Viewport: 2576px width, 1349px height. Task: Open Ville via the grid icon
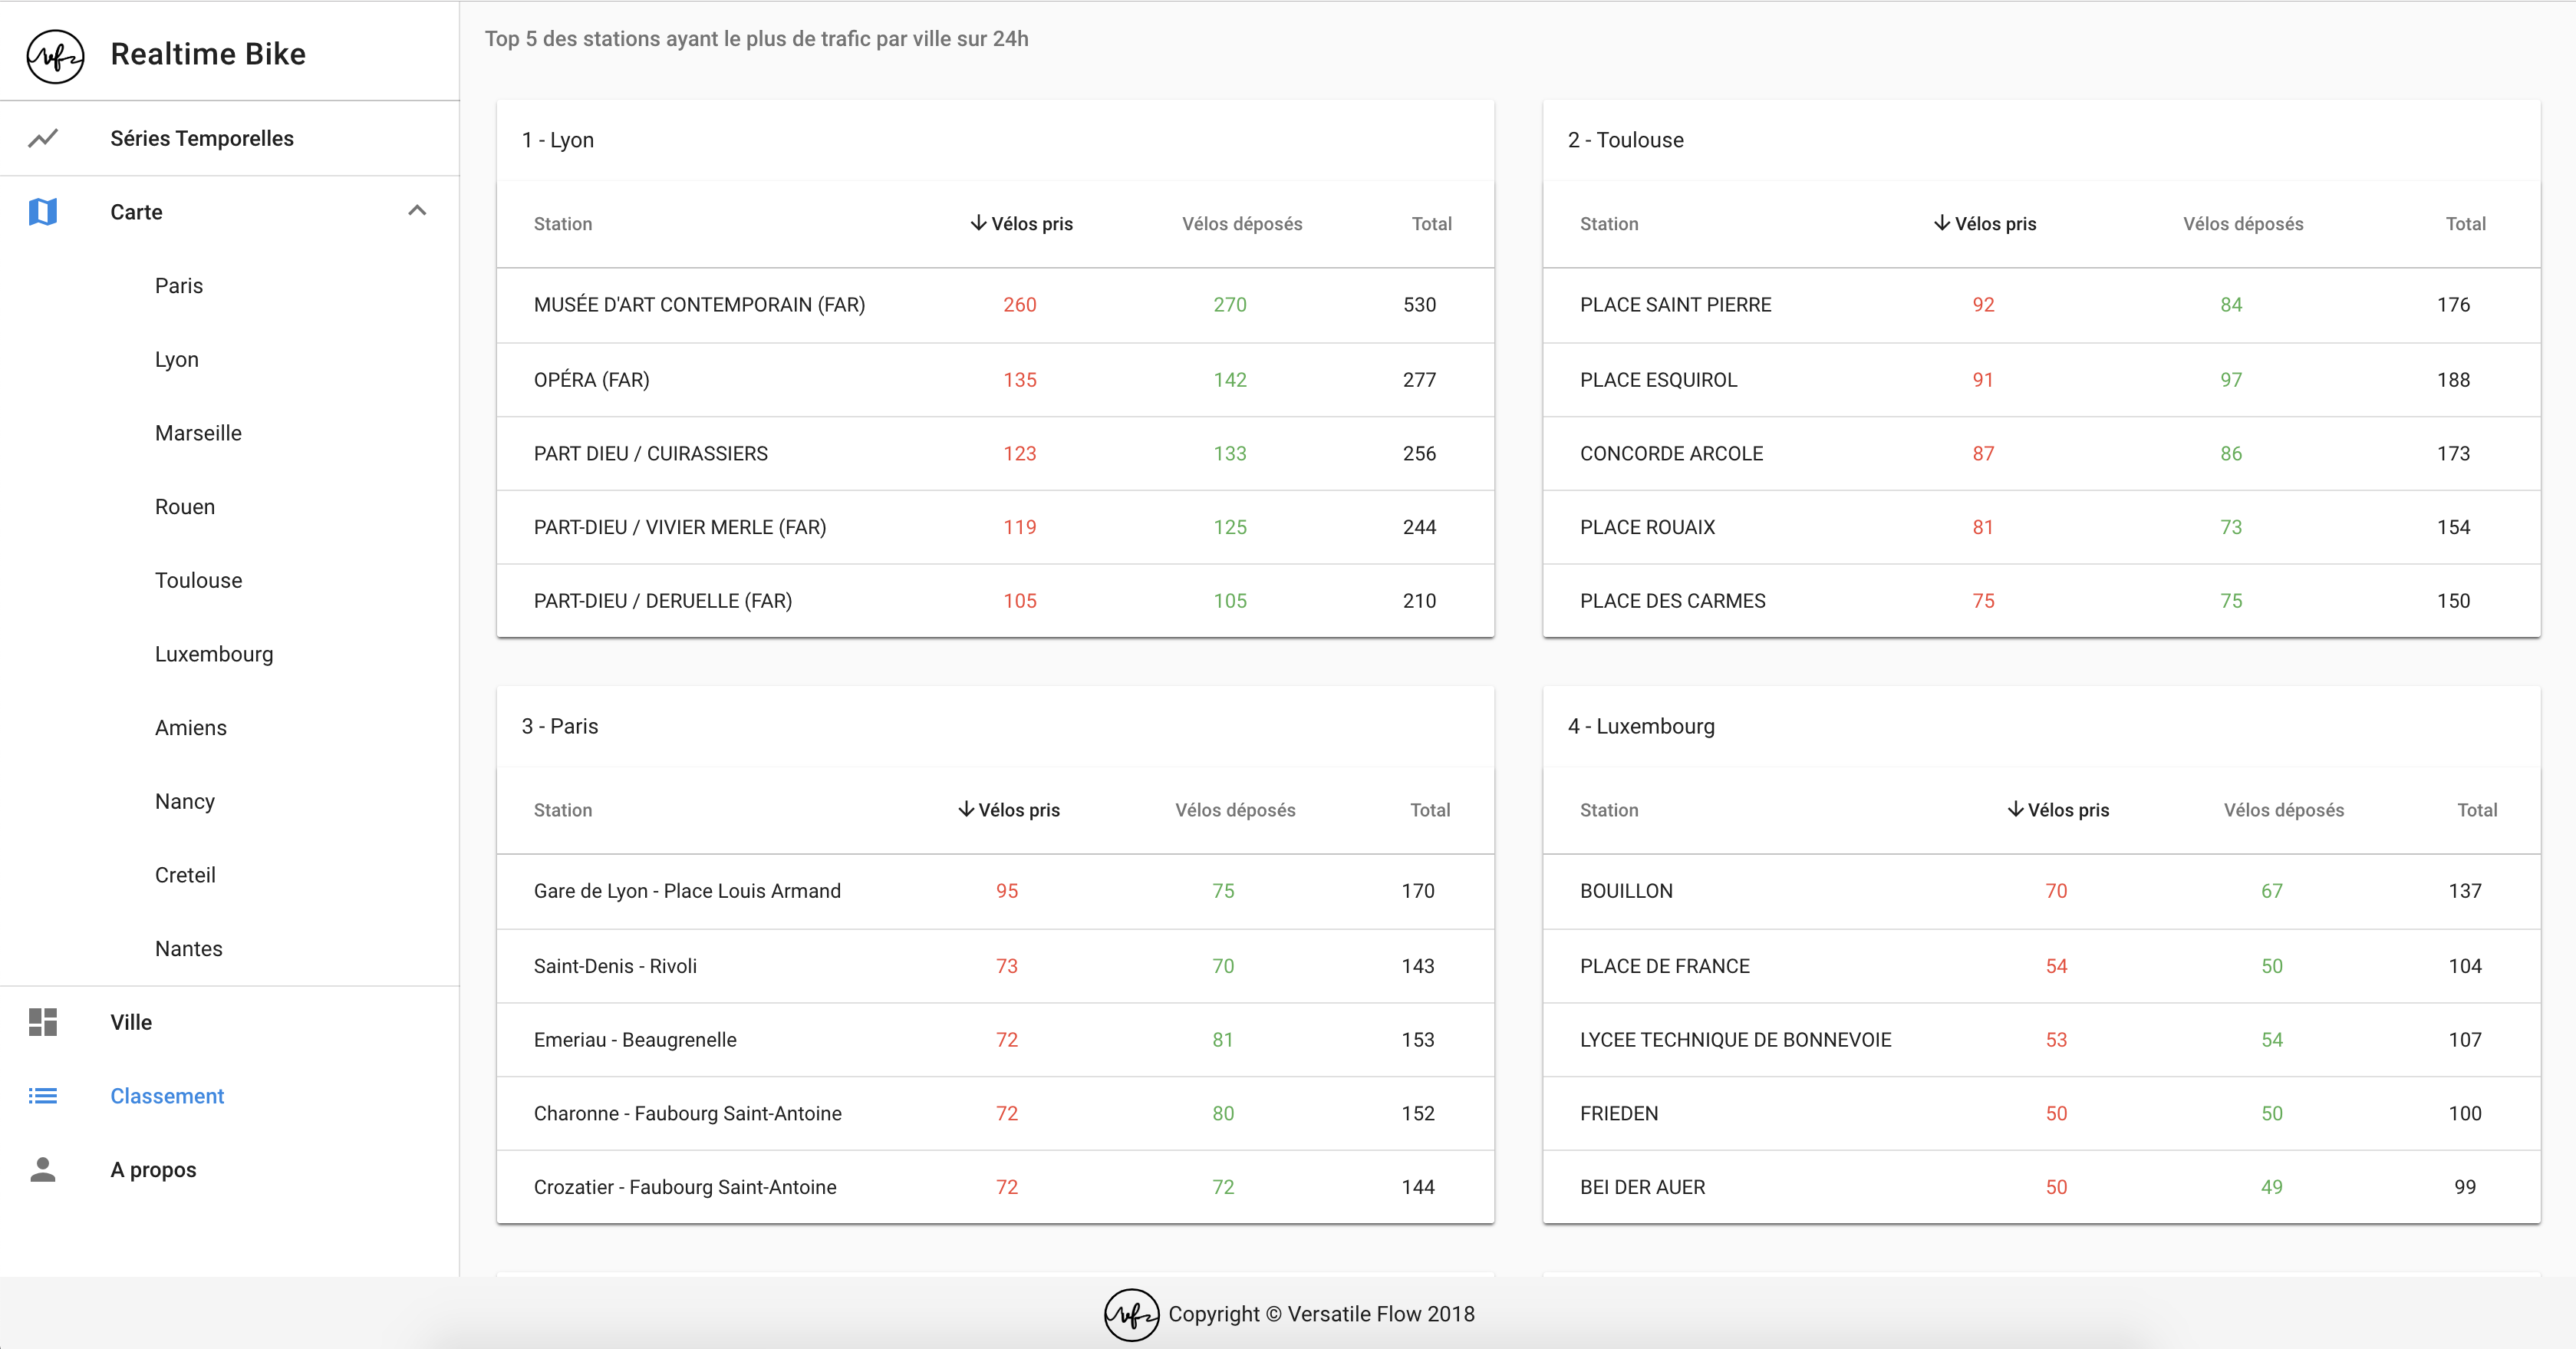pyautogui.click(x=44, y=1022)
